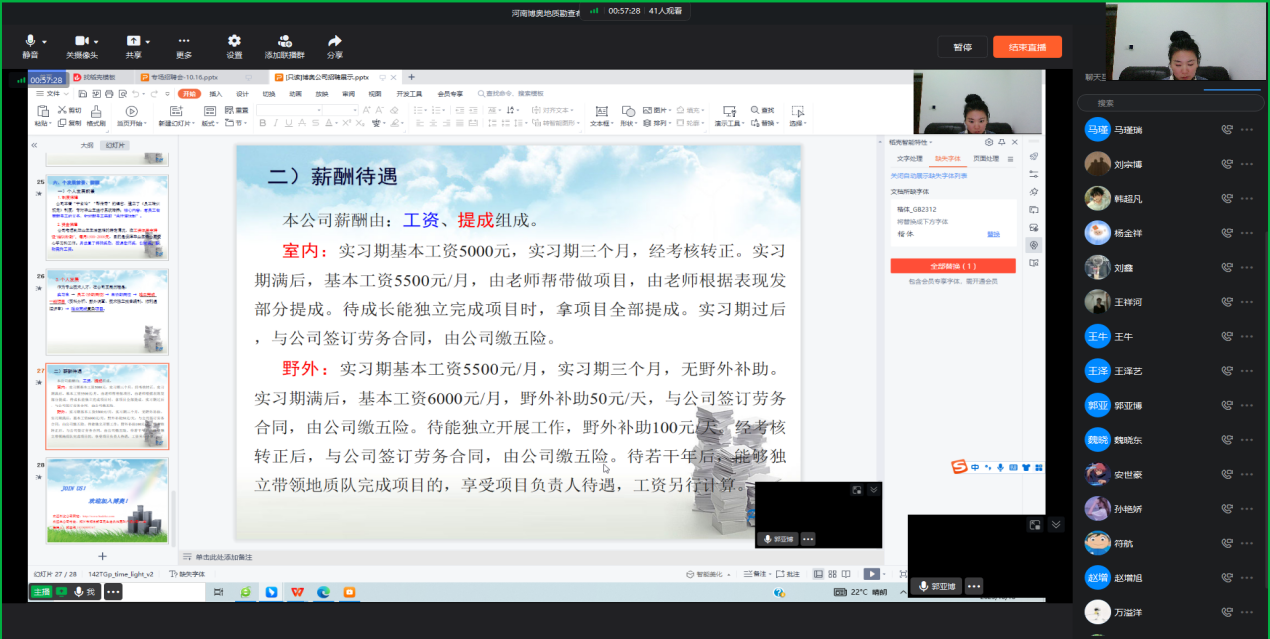1270x639 pixels.
Task: Click the 文本框 text box icon
Action: coord(600,111)
